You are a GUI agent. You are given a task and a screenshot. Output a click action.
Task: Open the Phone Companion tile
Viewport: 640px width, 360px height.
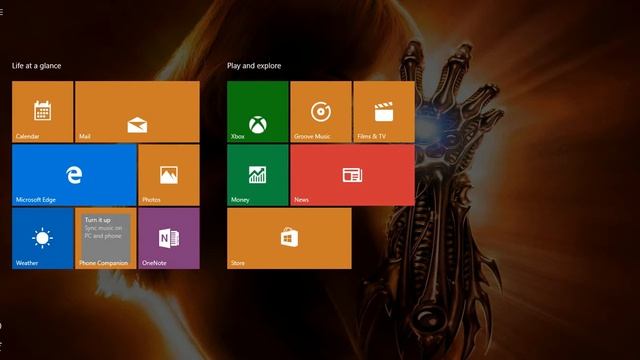point(106,238)
